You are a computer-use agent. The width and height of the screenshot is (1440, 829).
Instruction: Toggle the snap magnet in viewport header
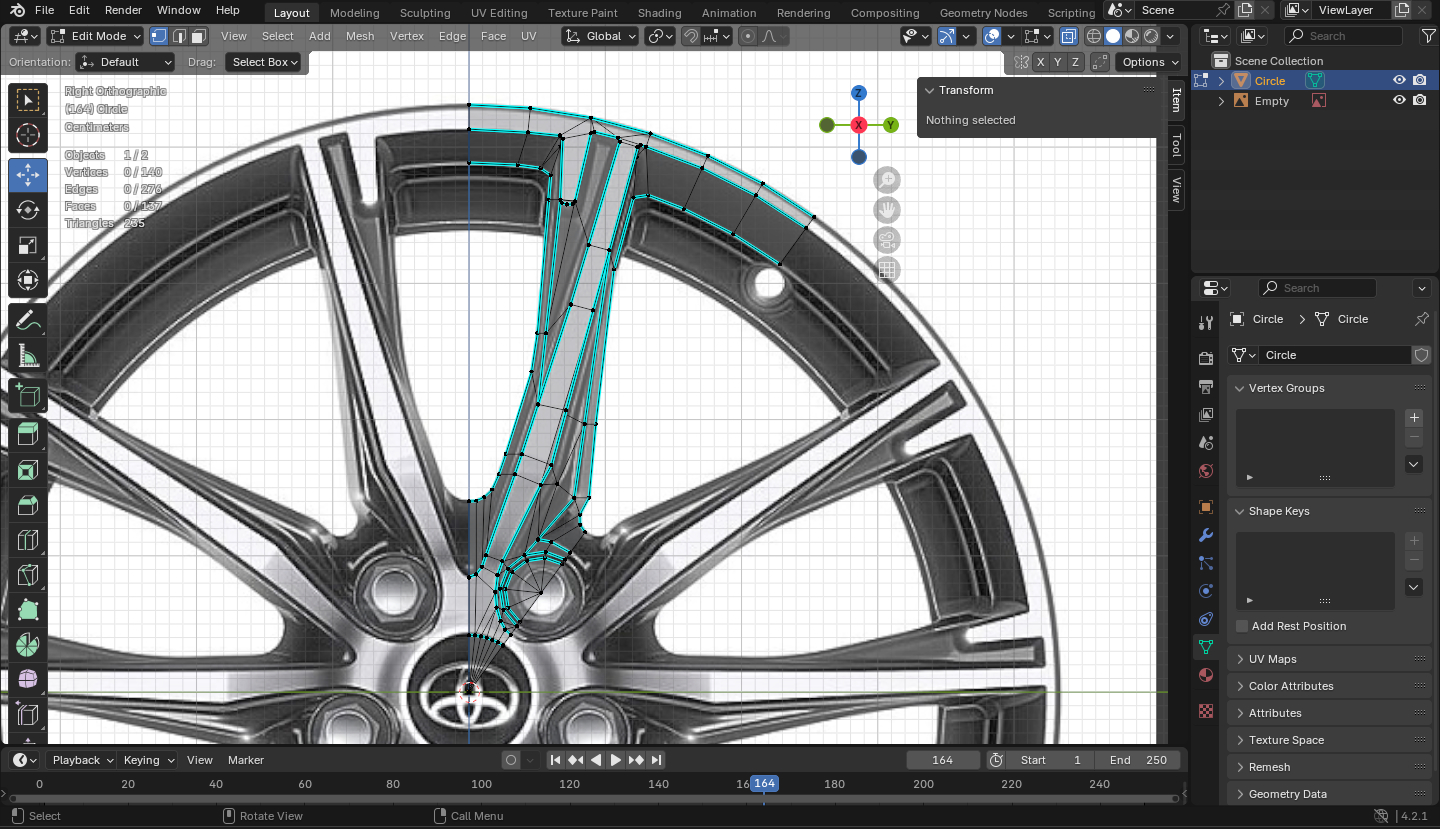pos(691,36)
